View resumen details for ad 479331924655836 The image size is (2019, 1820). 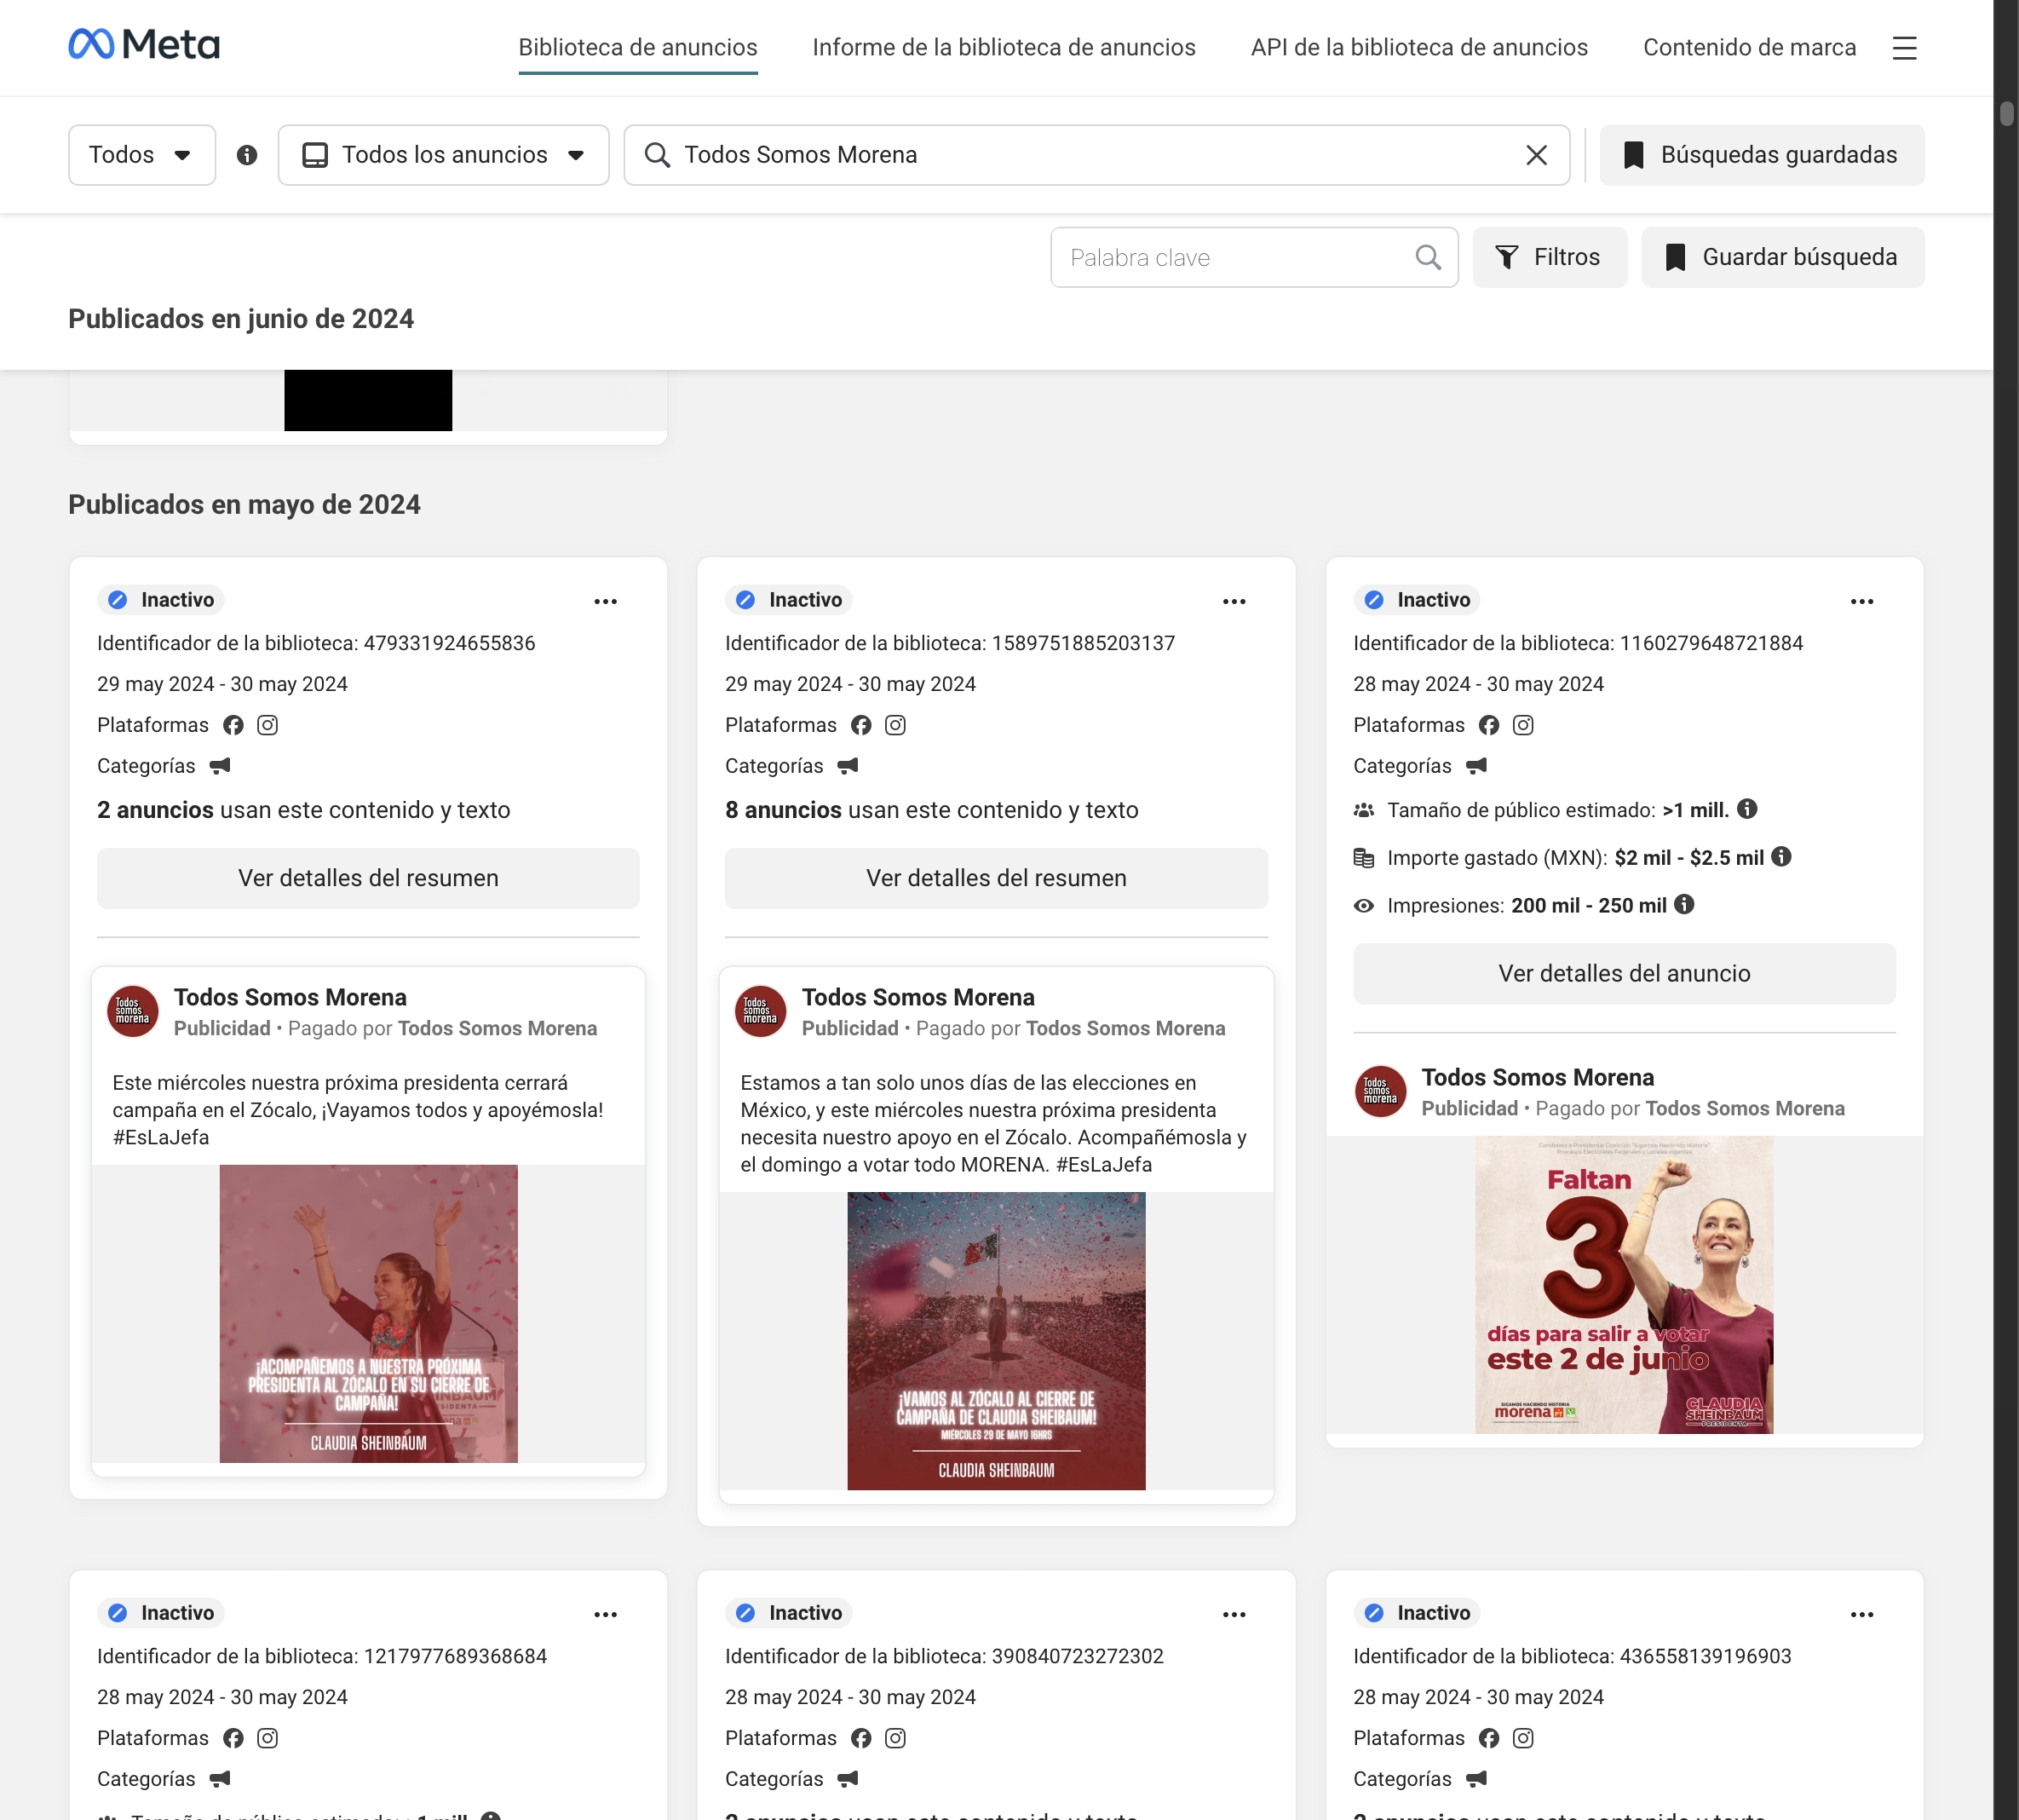[368, 878]
